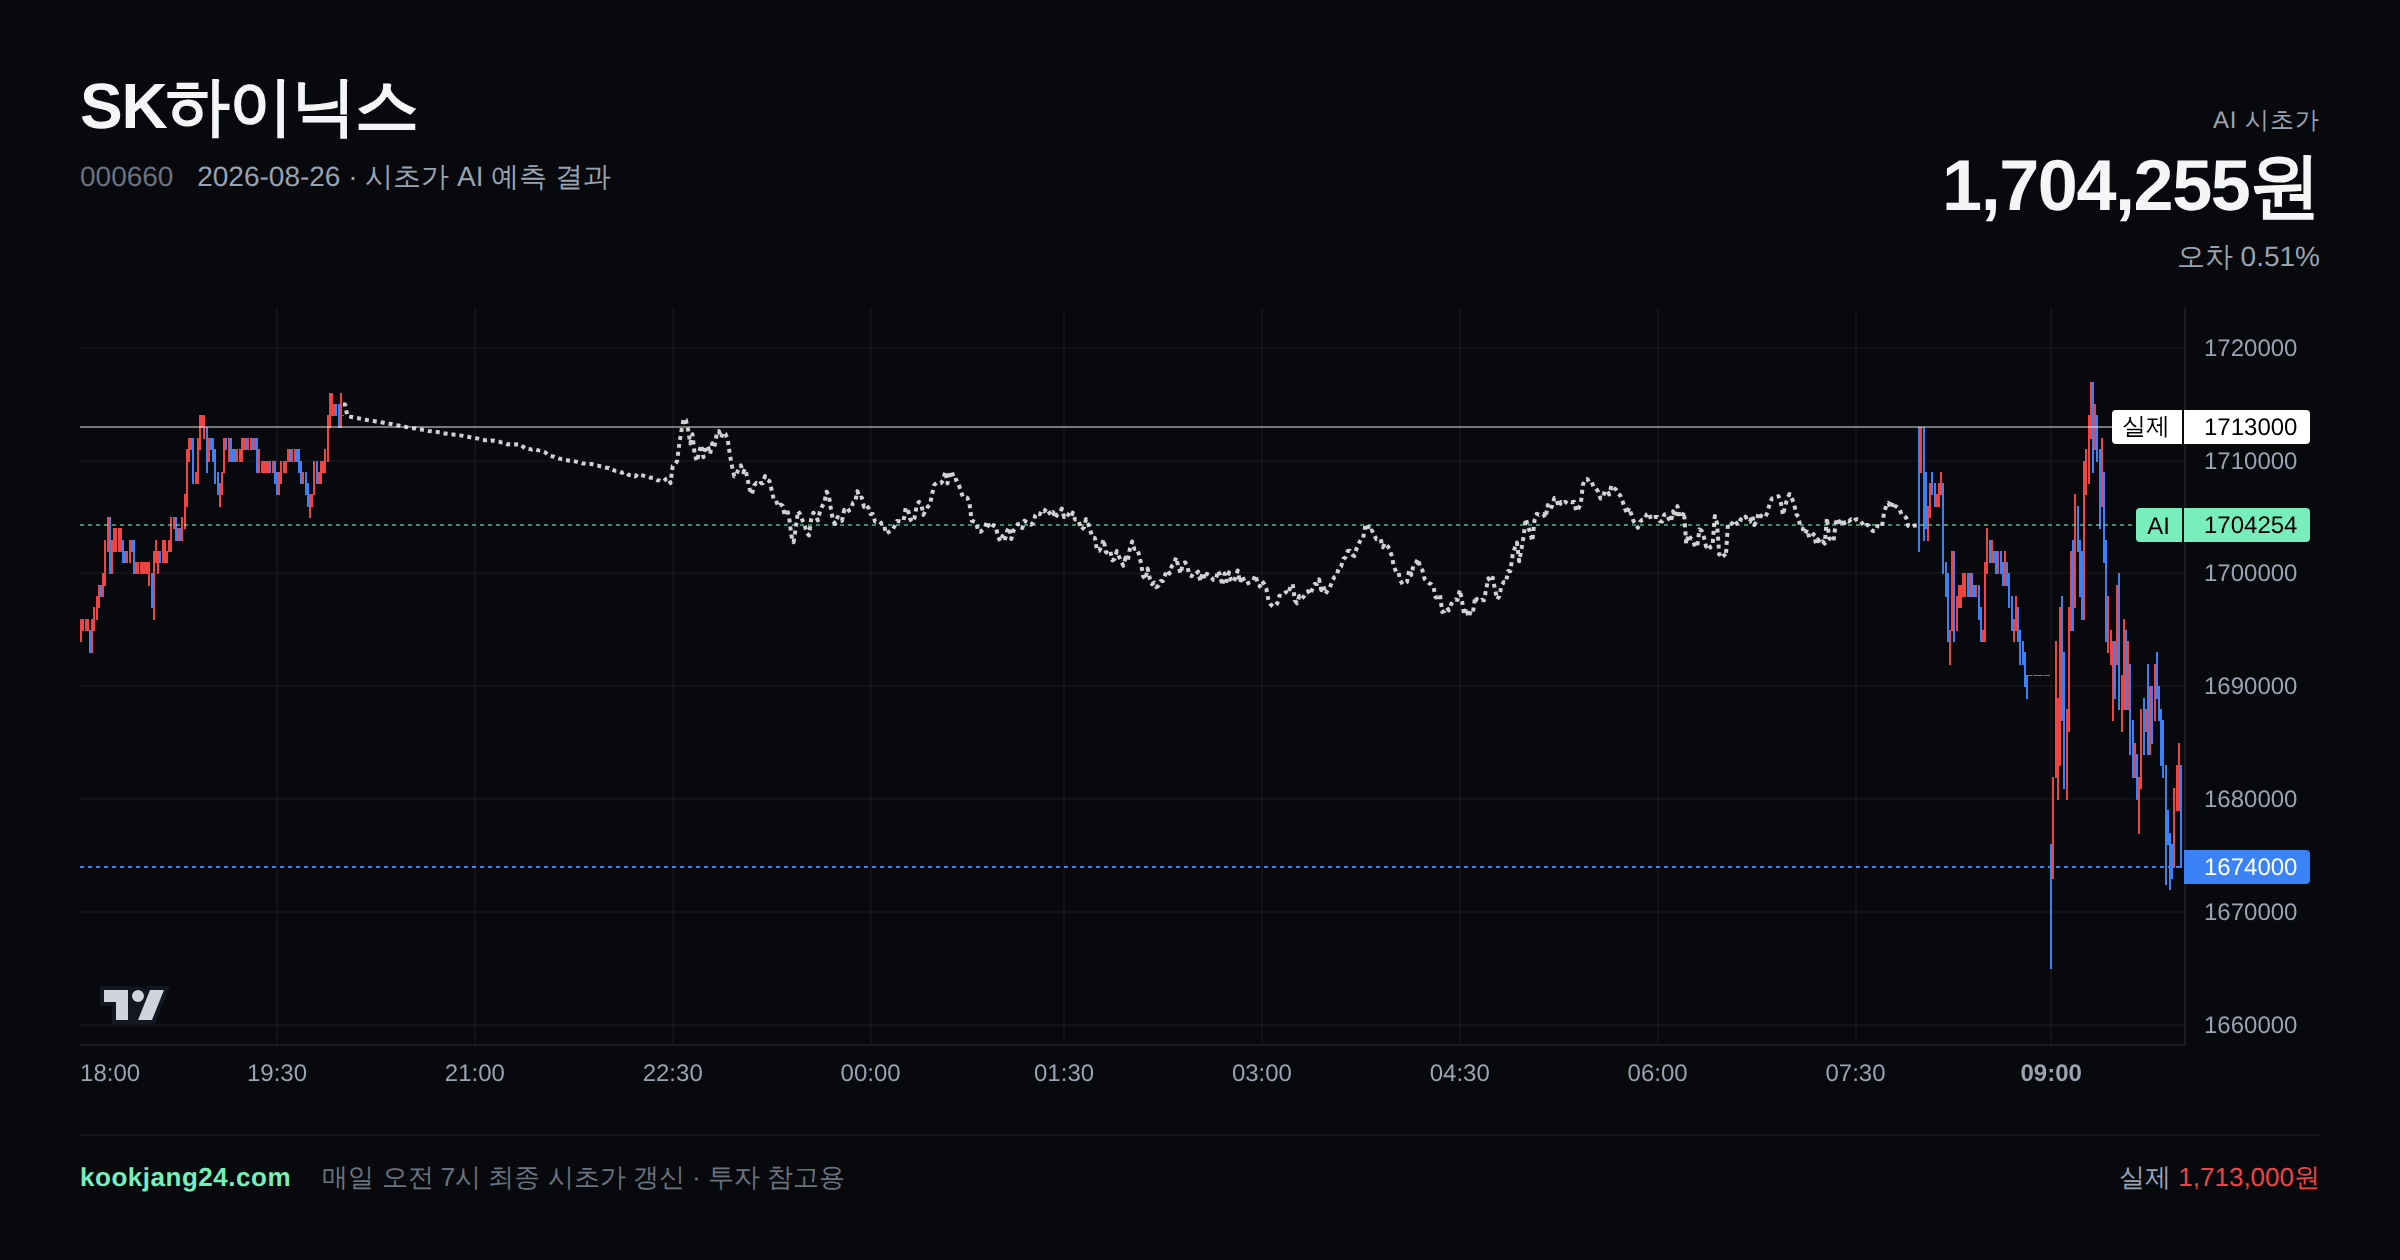Click the green 1704254 price label
This screenshot has width=2400, height=1260.
point(2247,525)
